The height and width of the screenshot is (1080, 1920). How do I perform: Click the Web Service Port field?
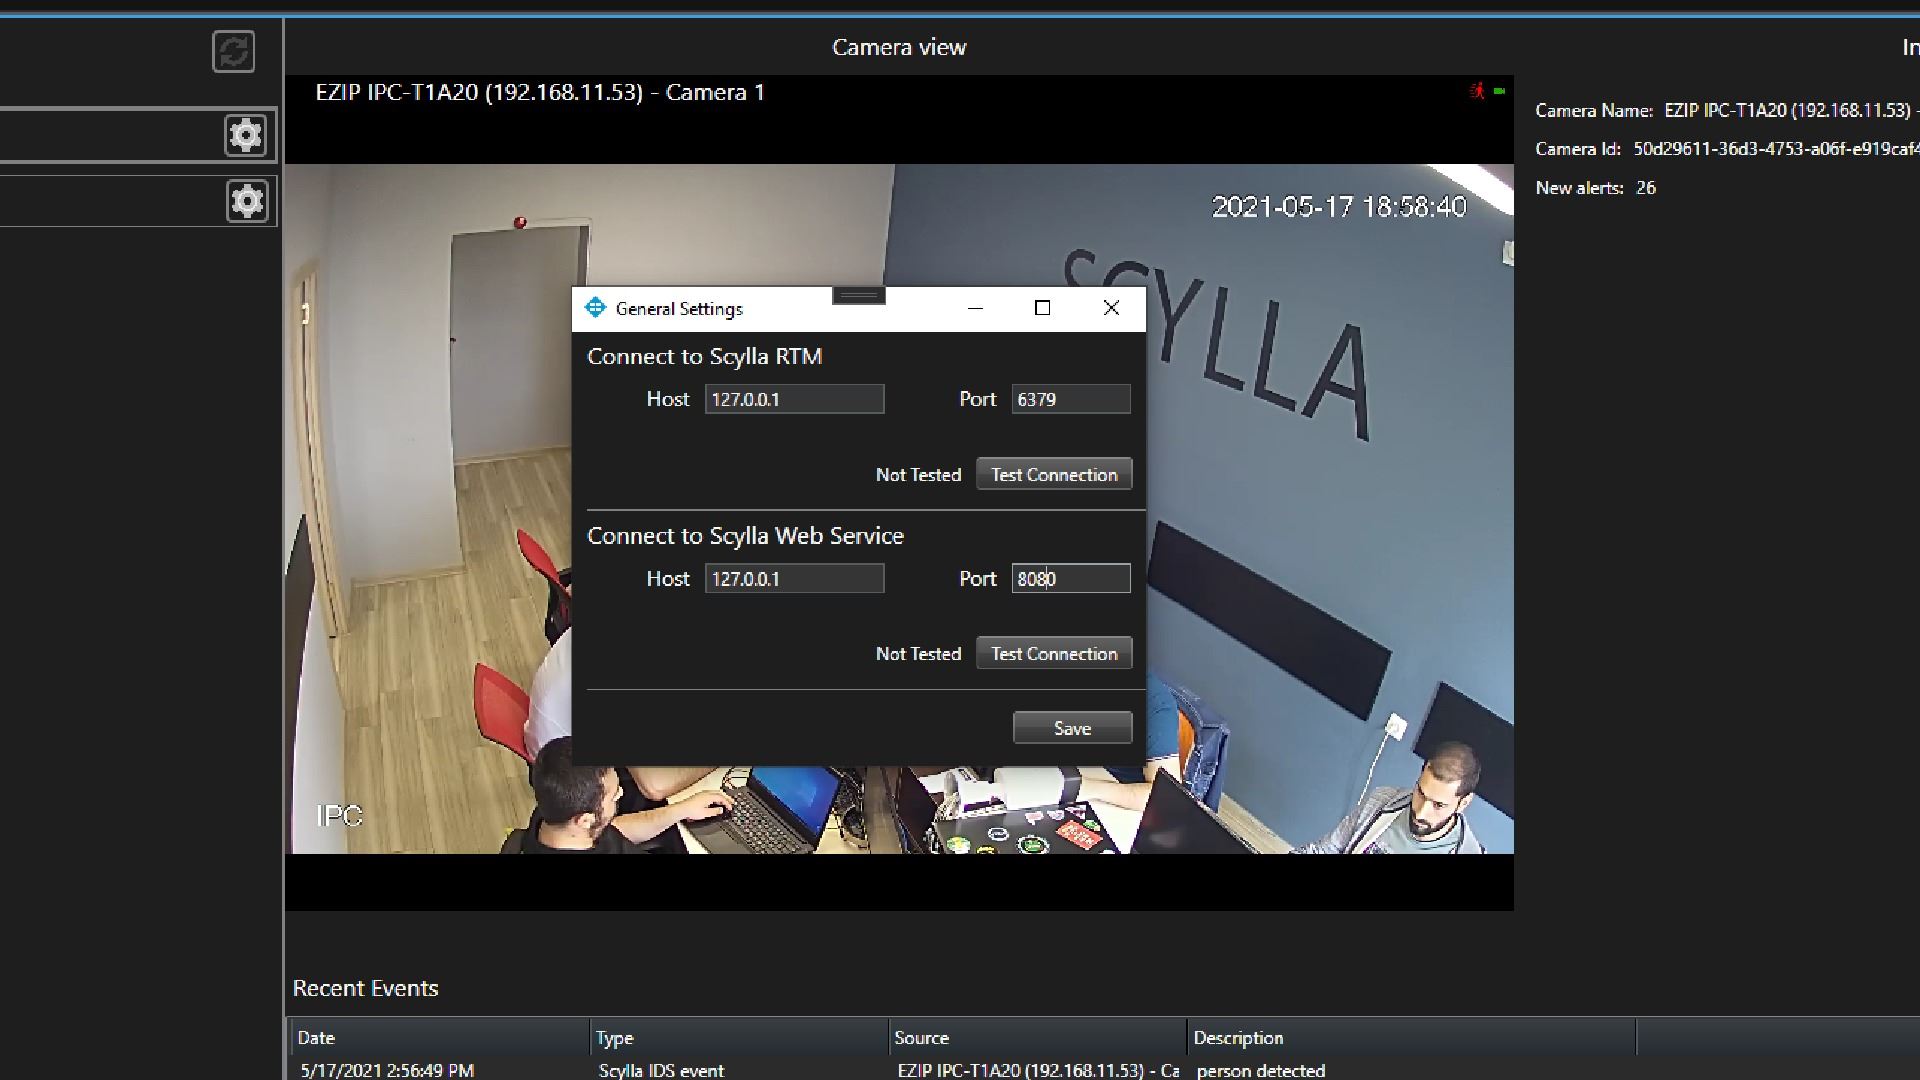pos(1071,578)
